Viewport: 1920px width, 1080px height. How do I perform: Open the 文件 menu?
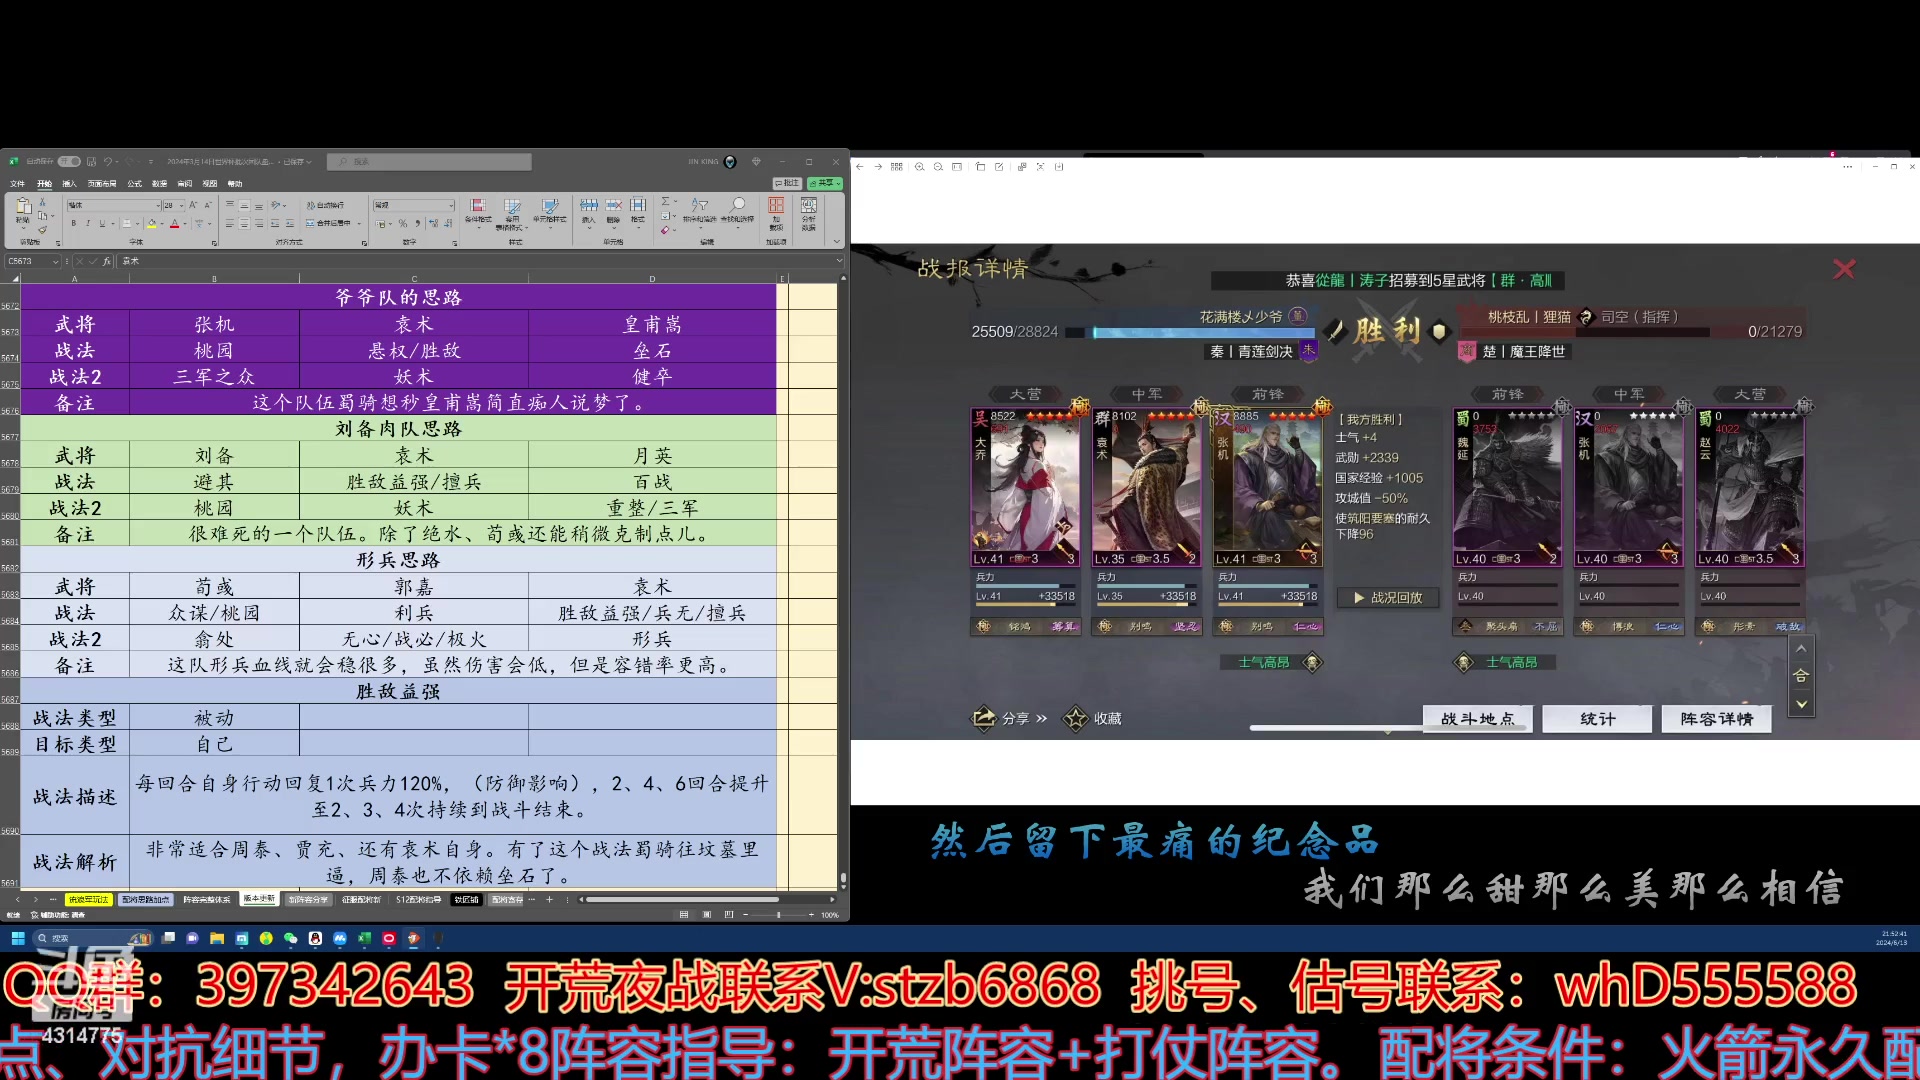tap(17, 184)
